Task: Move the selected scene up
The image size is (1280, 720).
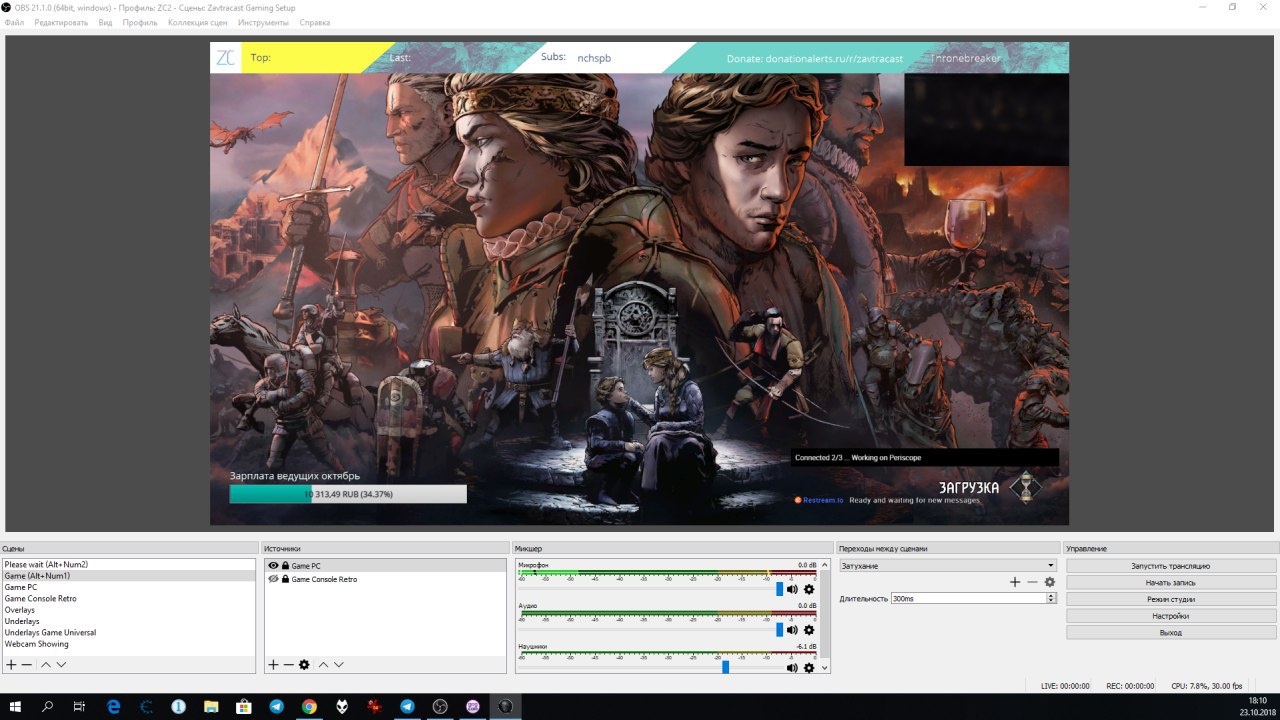Action: pos(46,665)
